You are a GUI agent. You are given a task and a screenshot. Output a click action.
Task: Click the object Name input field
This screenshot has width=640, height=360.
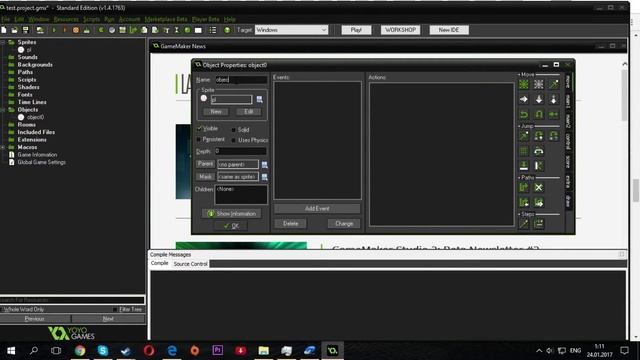[241, 80]
